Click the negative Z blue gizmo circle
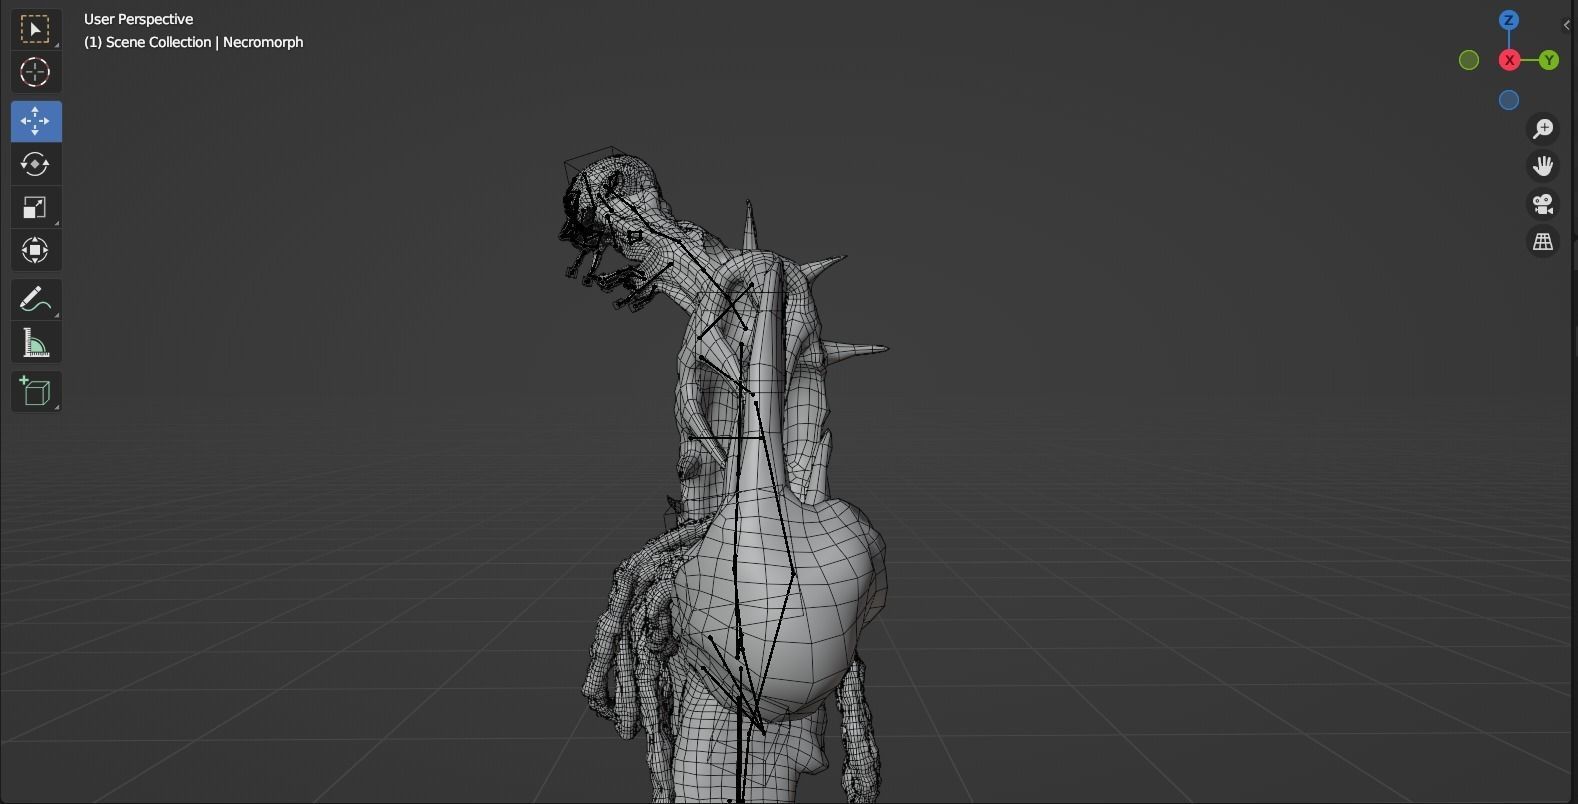 pyautogui.click(x=1509, y=100)
